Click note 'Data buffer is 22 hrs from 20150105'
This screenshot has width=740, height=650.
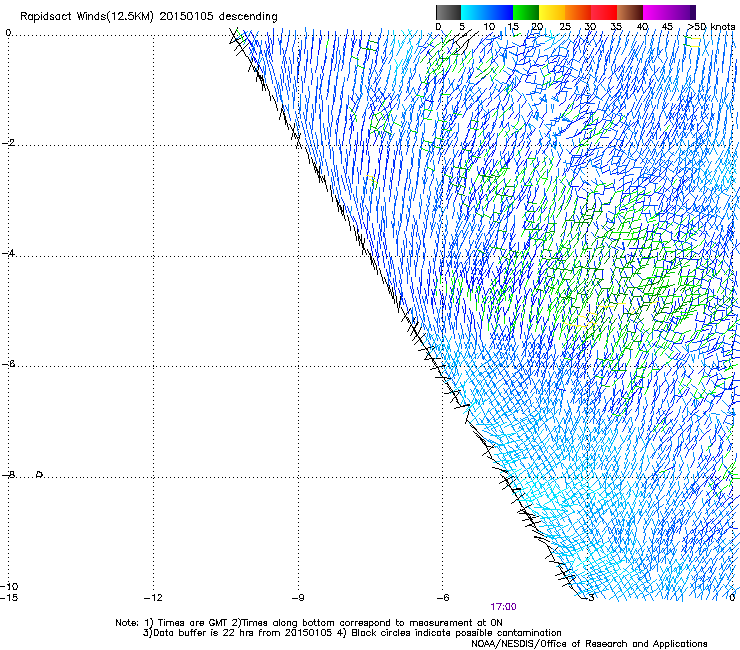(242, 633)
